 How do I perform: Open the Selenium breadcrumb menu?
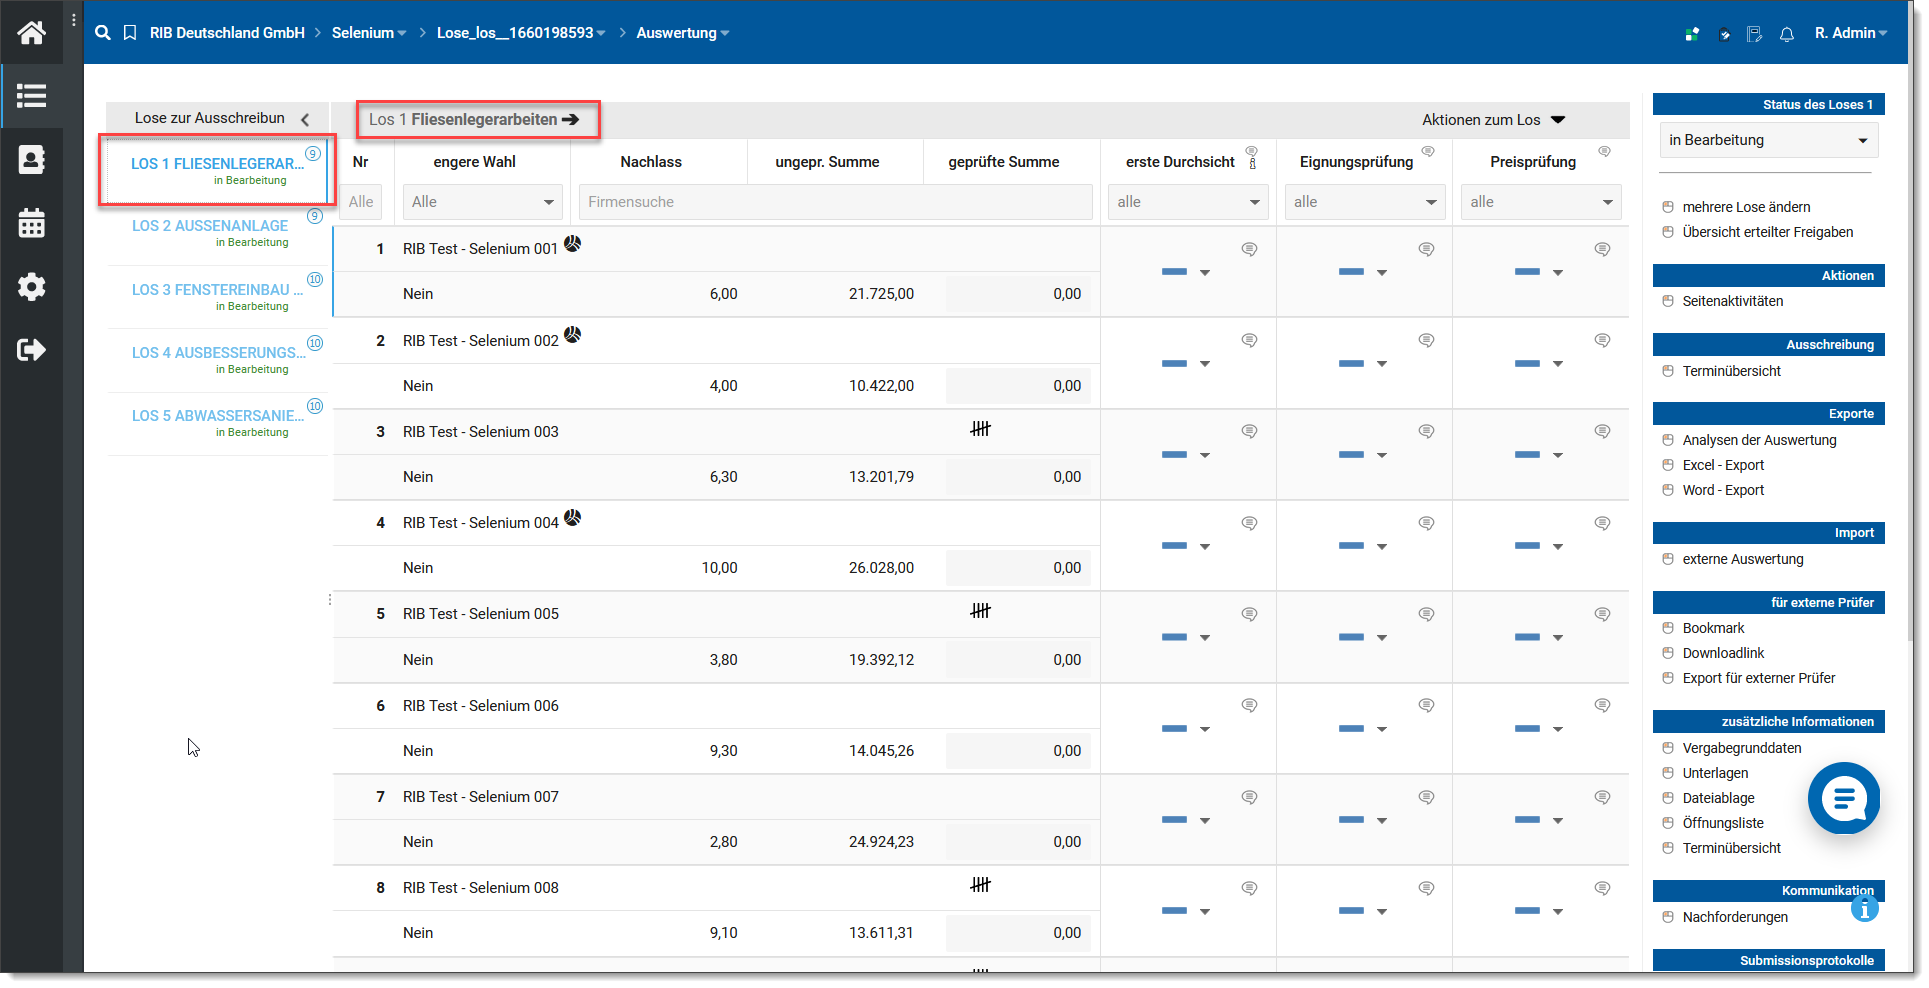pos(369,33)
